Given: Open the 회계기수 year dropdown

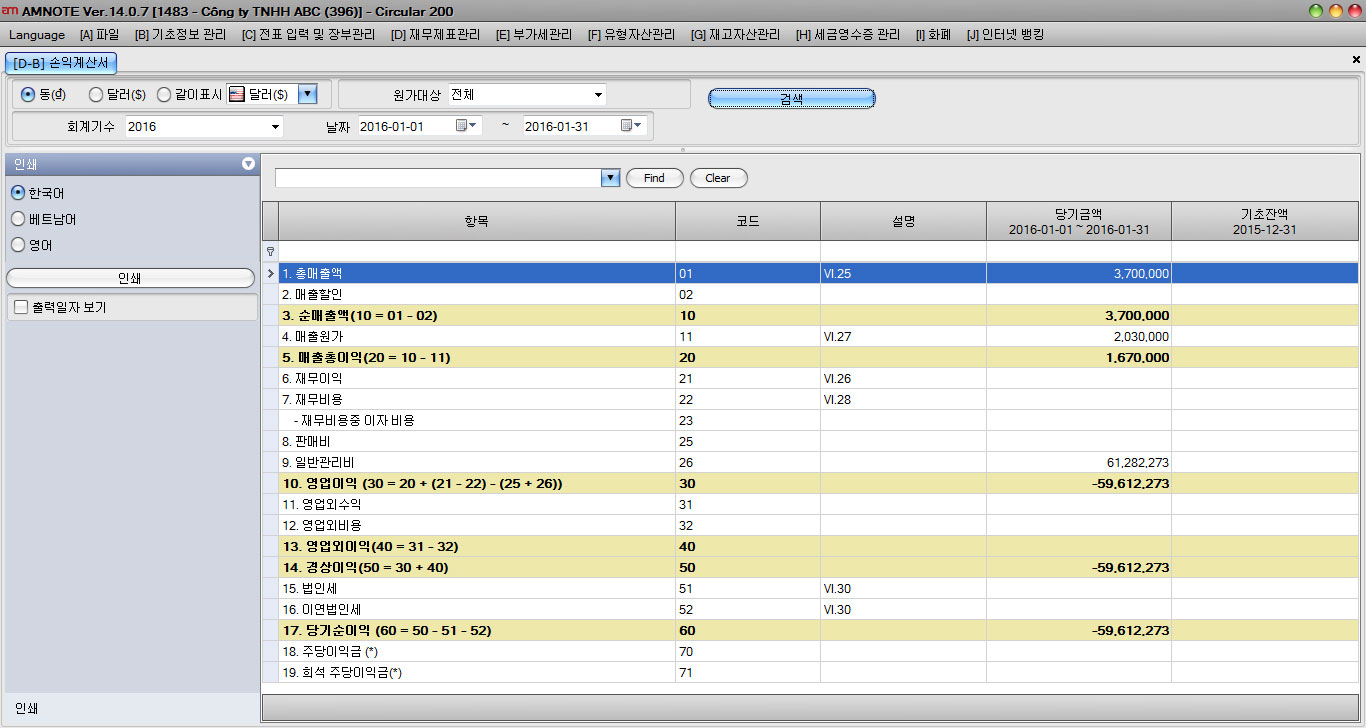Looking at the screenshot, I should 275,127.
